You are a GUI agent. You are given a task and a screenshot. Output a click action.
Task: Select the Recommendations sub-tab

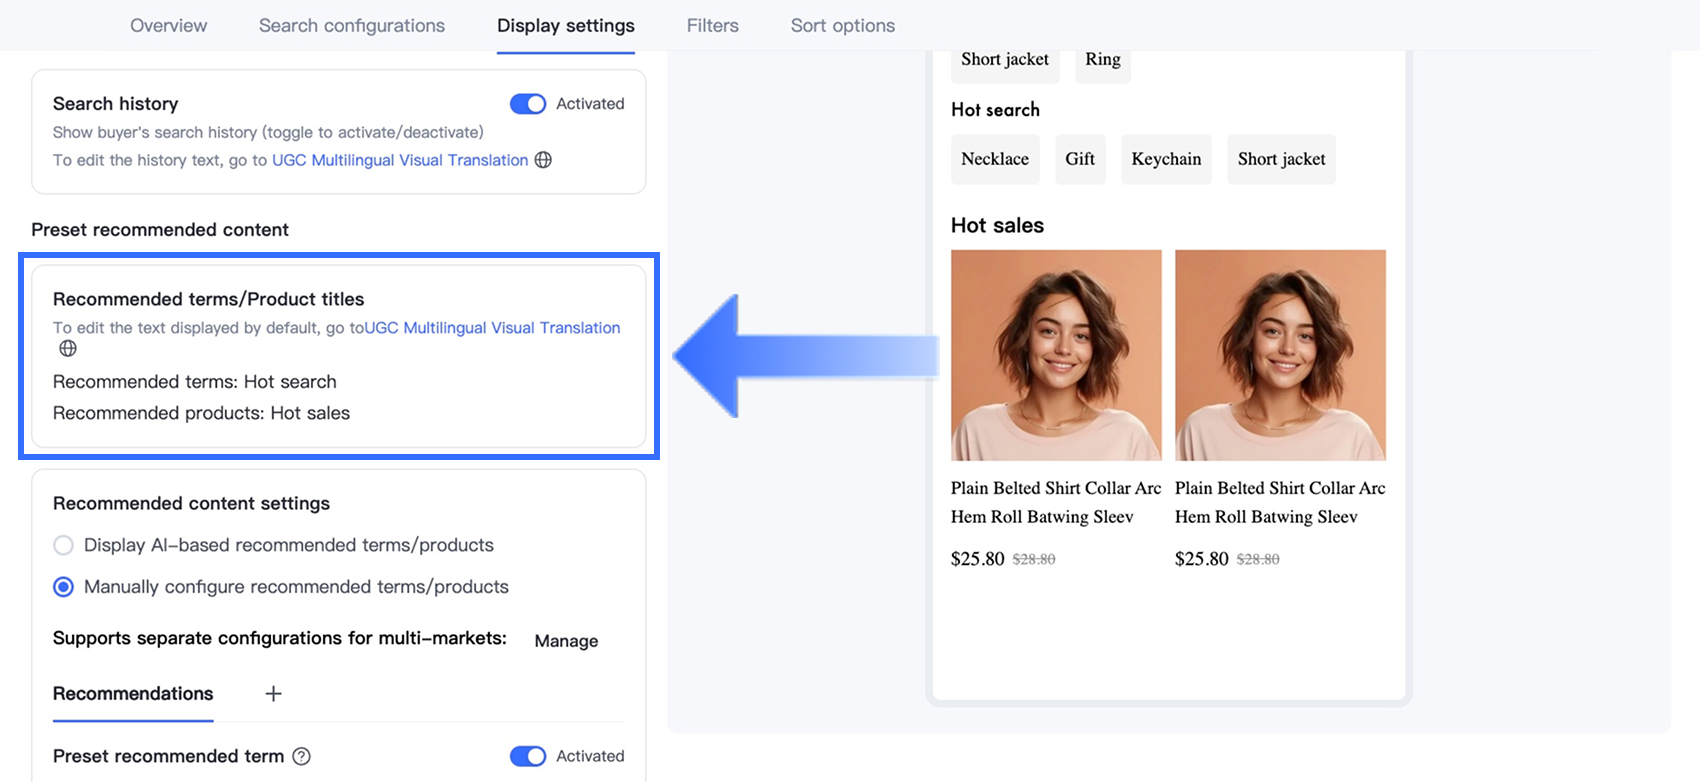(133, 694)
